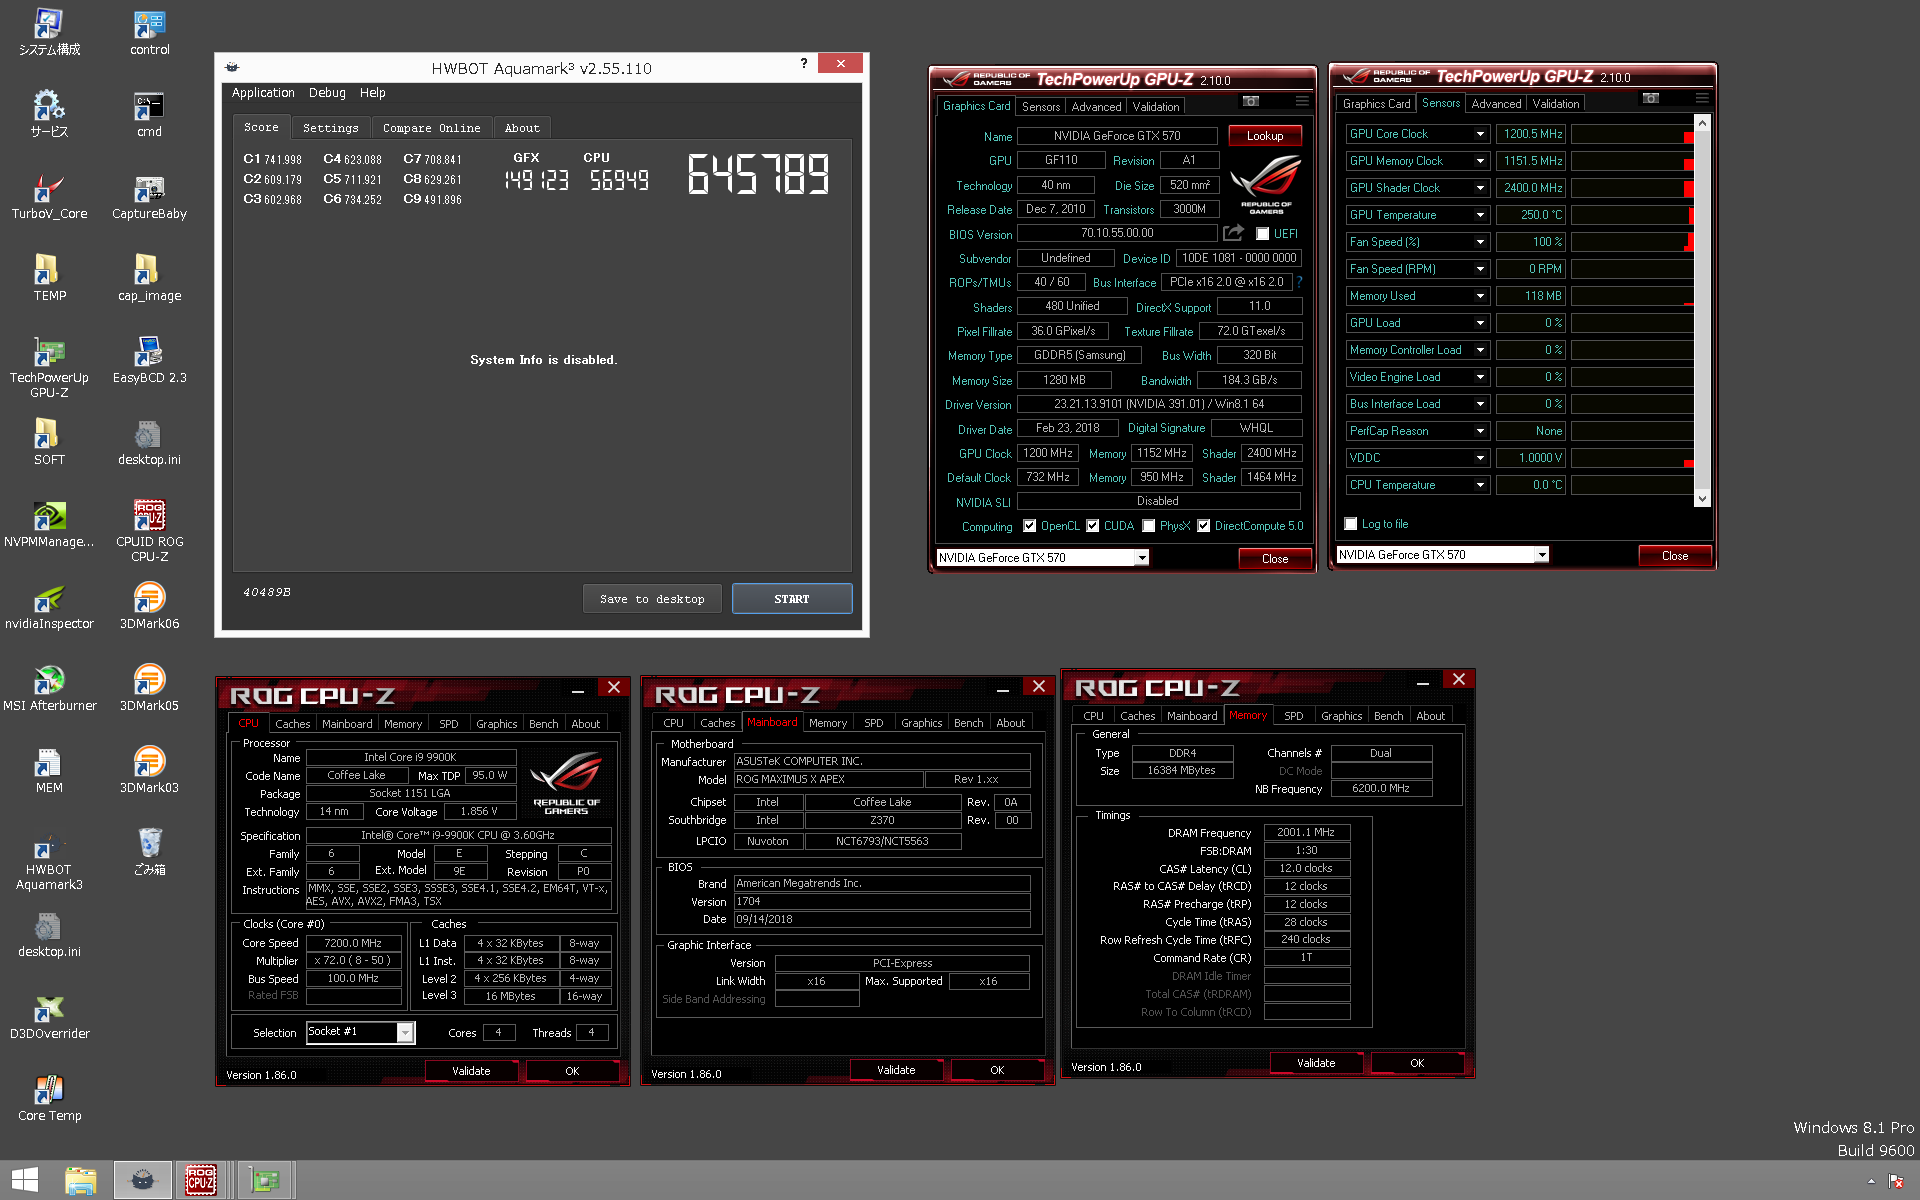1920x1200 pixels.
Task: Open the D3DOverrider desktop icon
Action: tap(49, 1017)
